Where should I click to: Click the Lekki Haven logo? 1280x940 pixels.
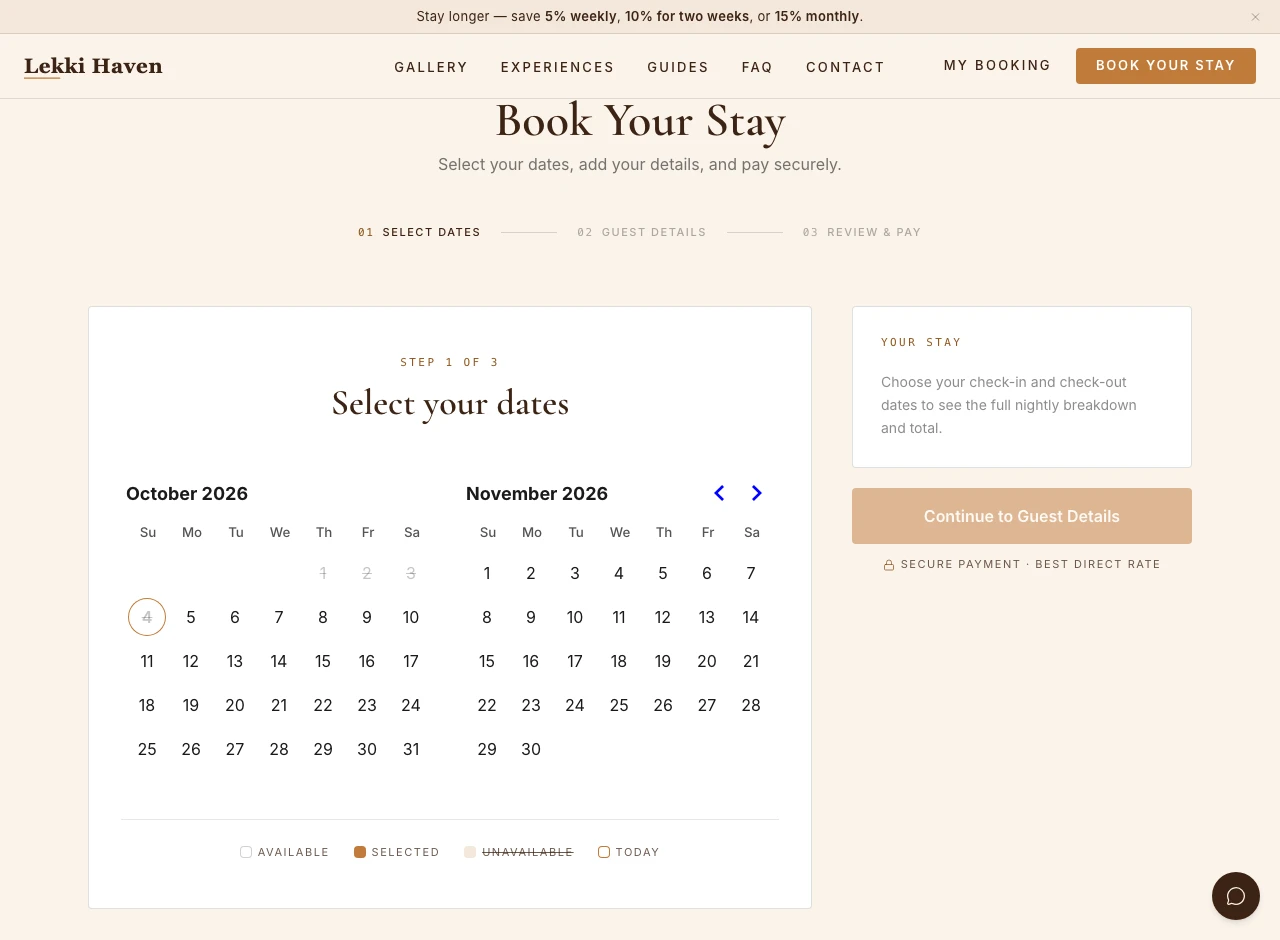click(93, 67)
